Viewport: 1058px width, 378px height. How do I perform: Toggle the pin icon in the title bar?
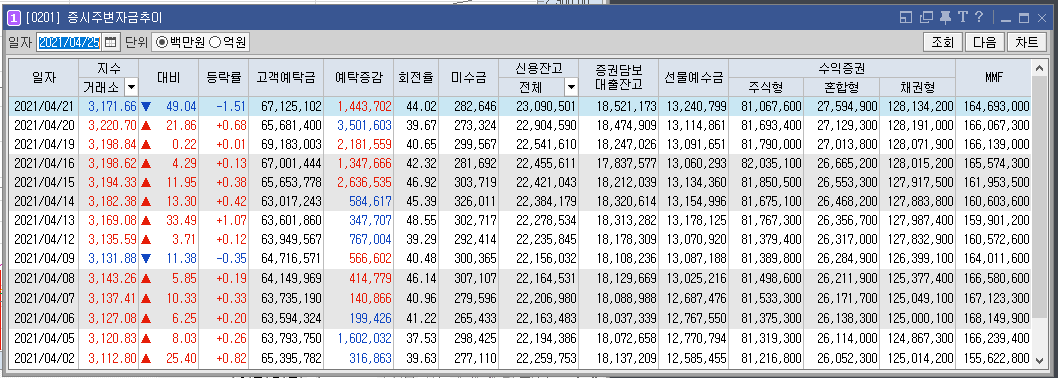[946, 18]
